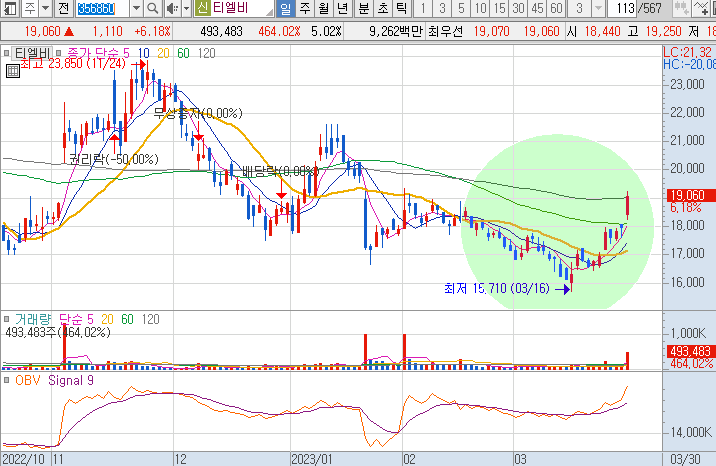Click the LC:21.32 indicator text
716x466 pixels.
click(x=688, y=52)
